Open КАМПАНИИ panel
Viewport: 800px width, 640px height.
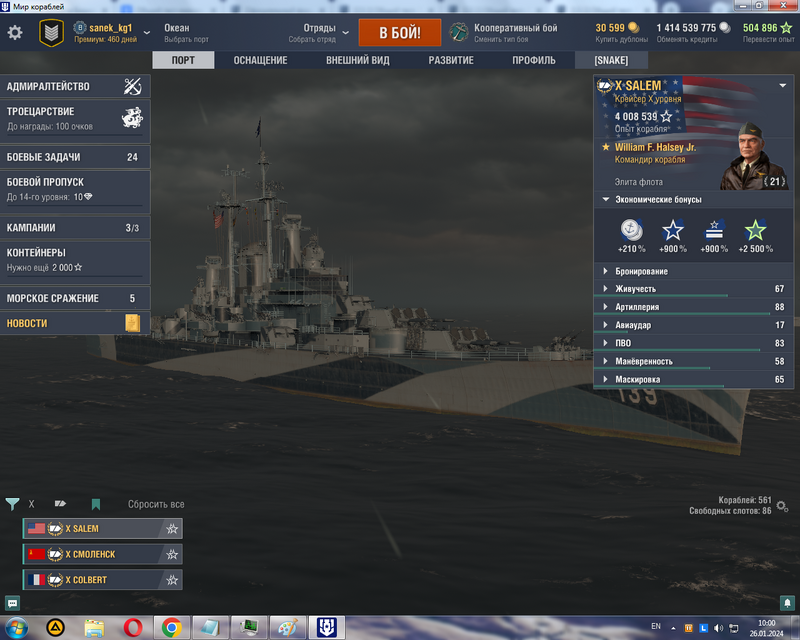(x=75, y=228)
